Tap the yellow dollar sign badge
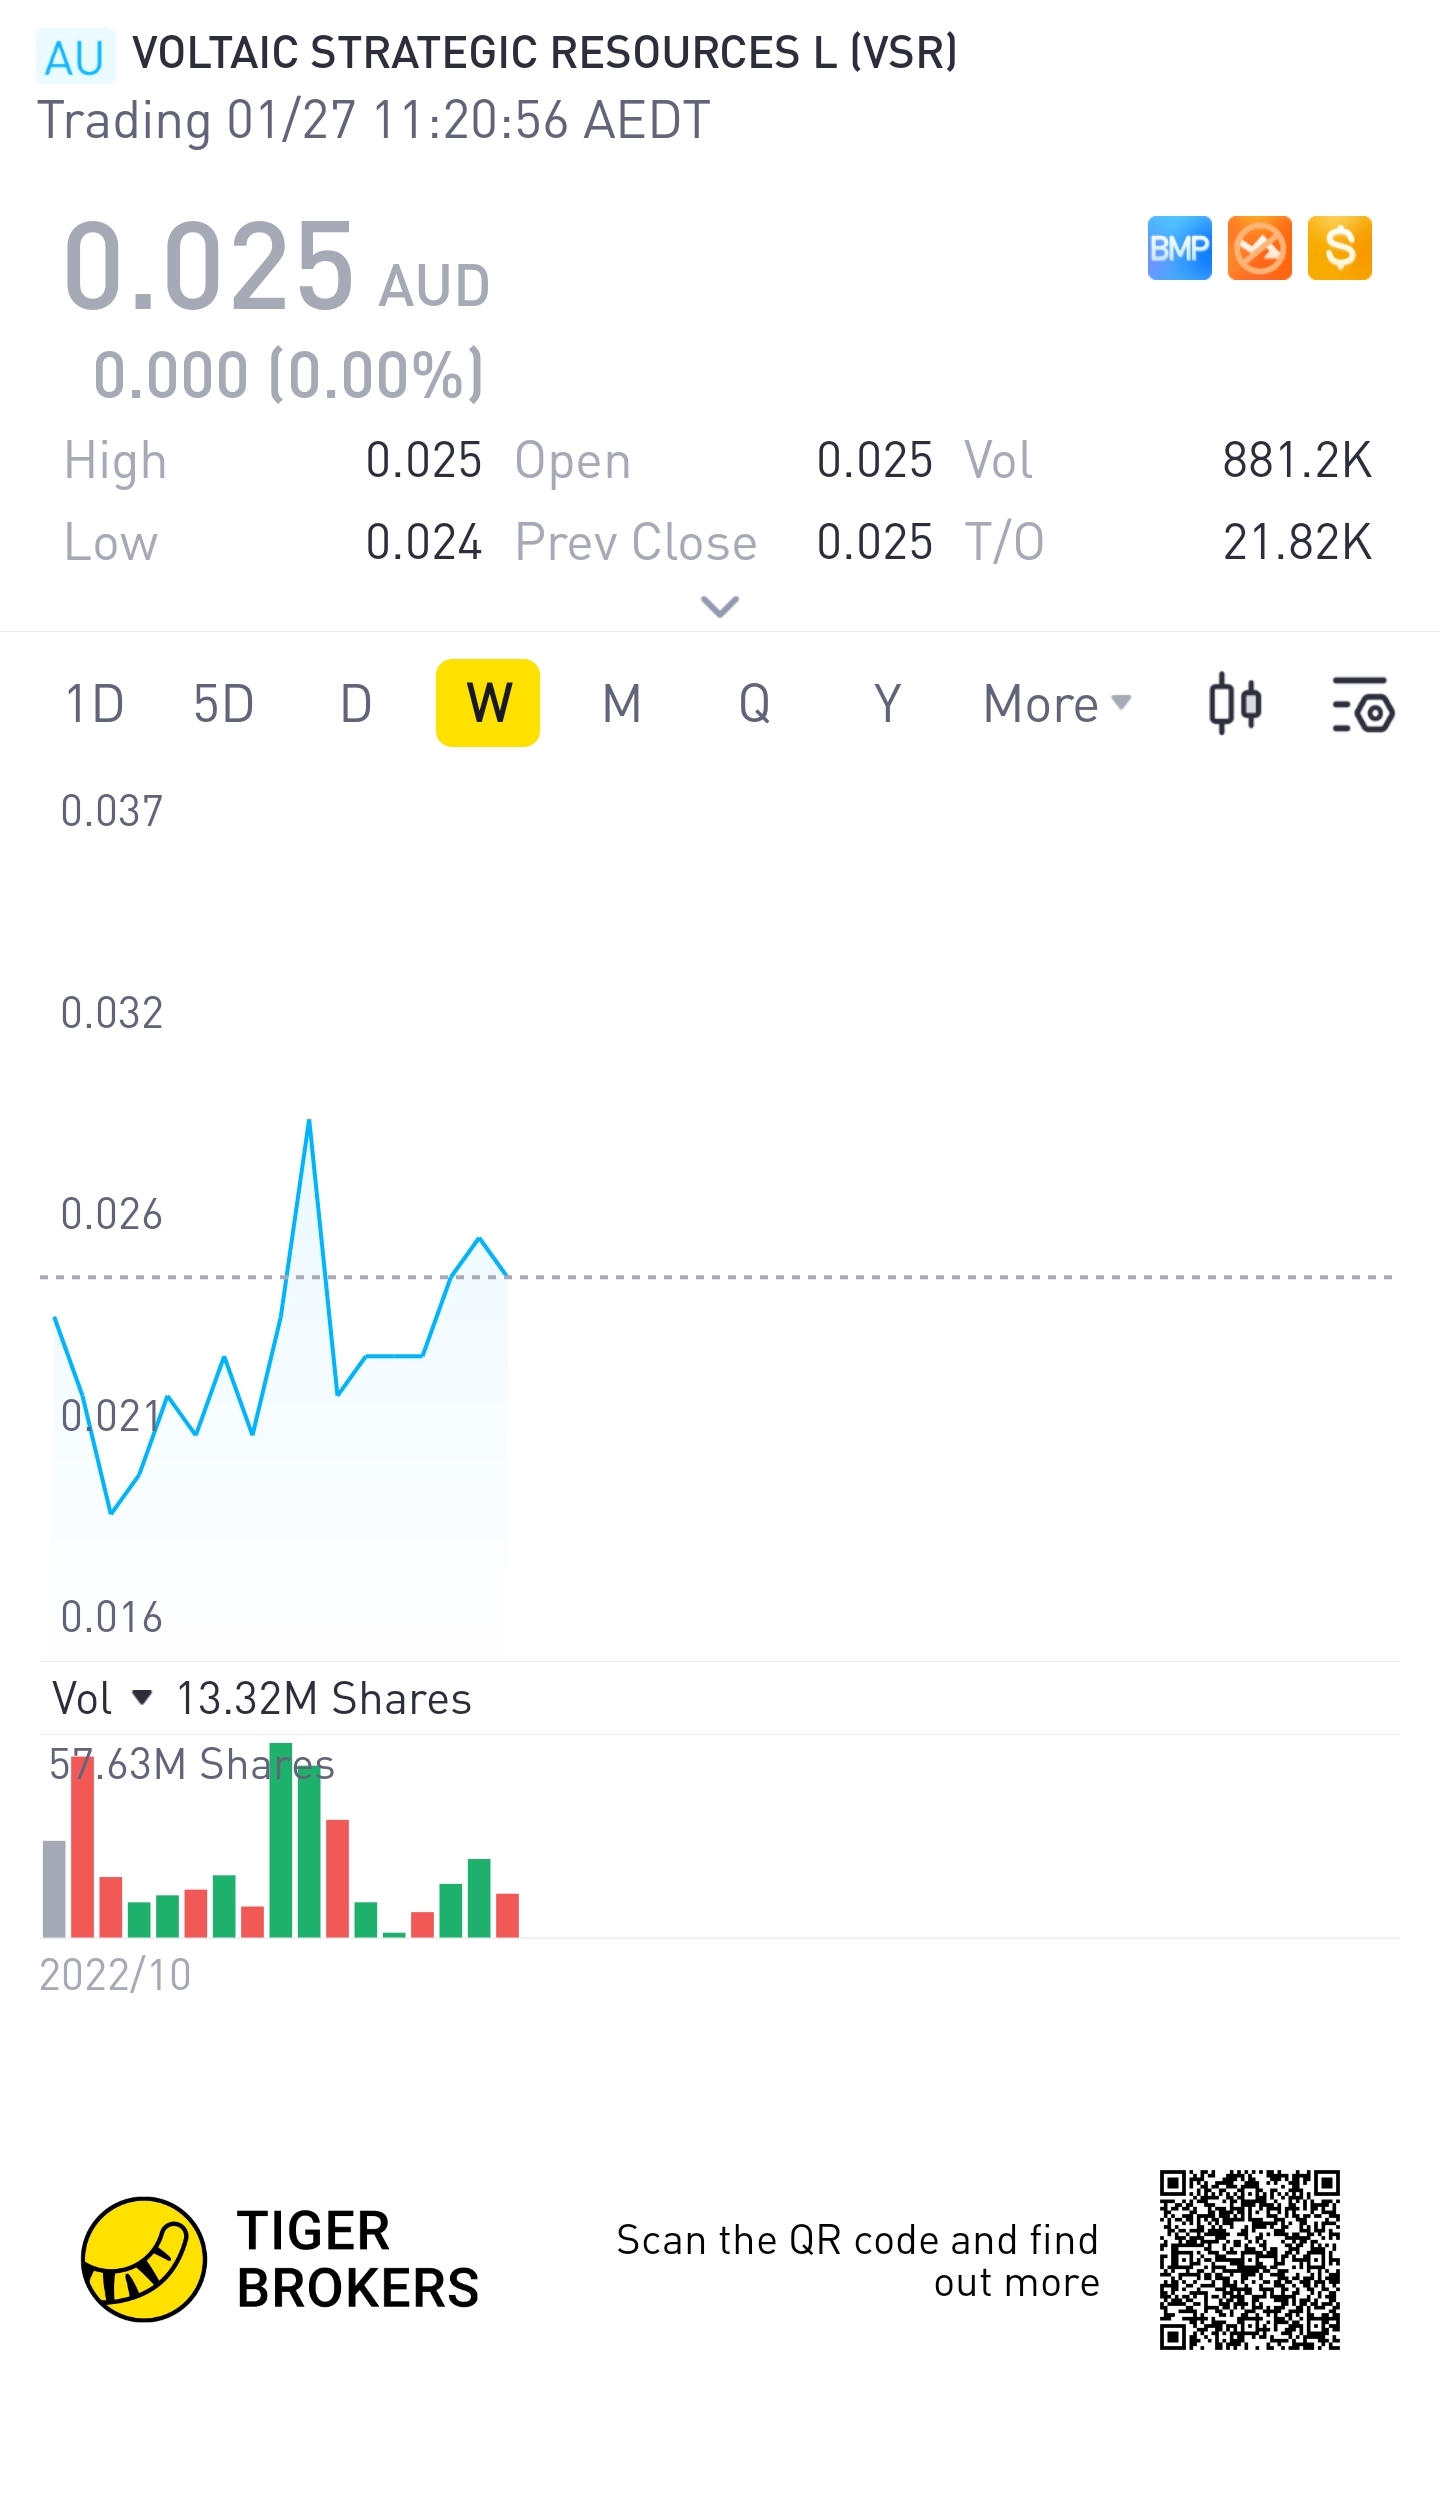 1339,248
